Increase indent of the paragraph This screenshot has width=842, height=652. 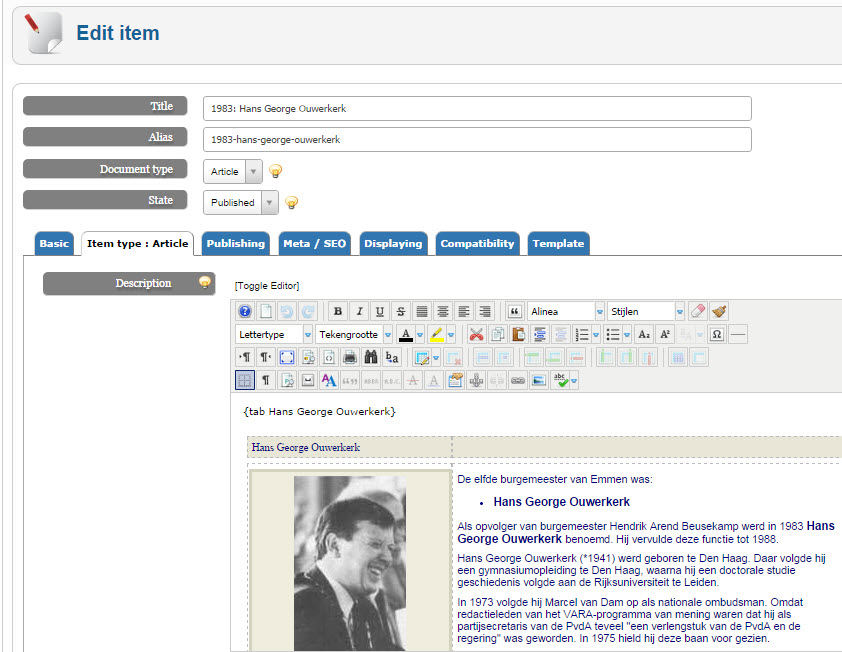click(539, 335)
